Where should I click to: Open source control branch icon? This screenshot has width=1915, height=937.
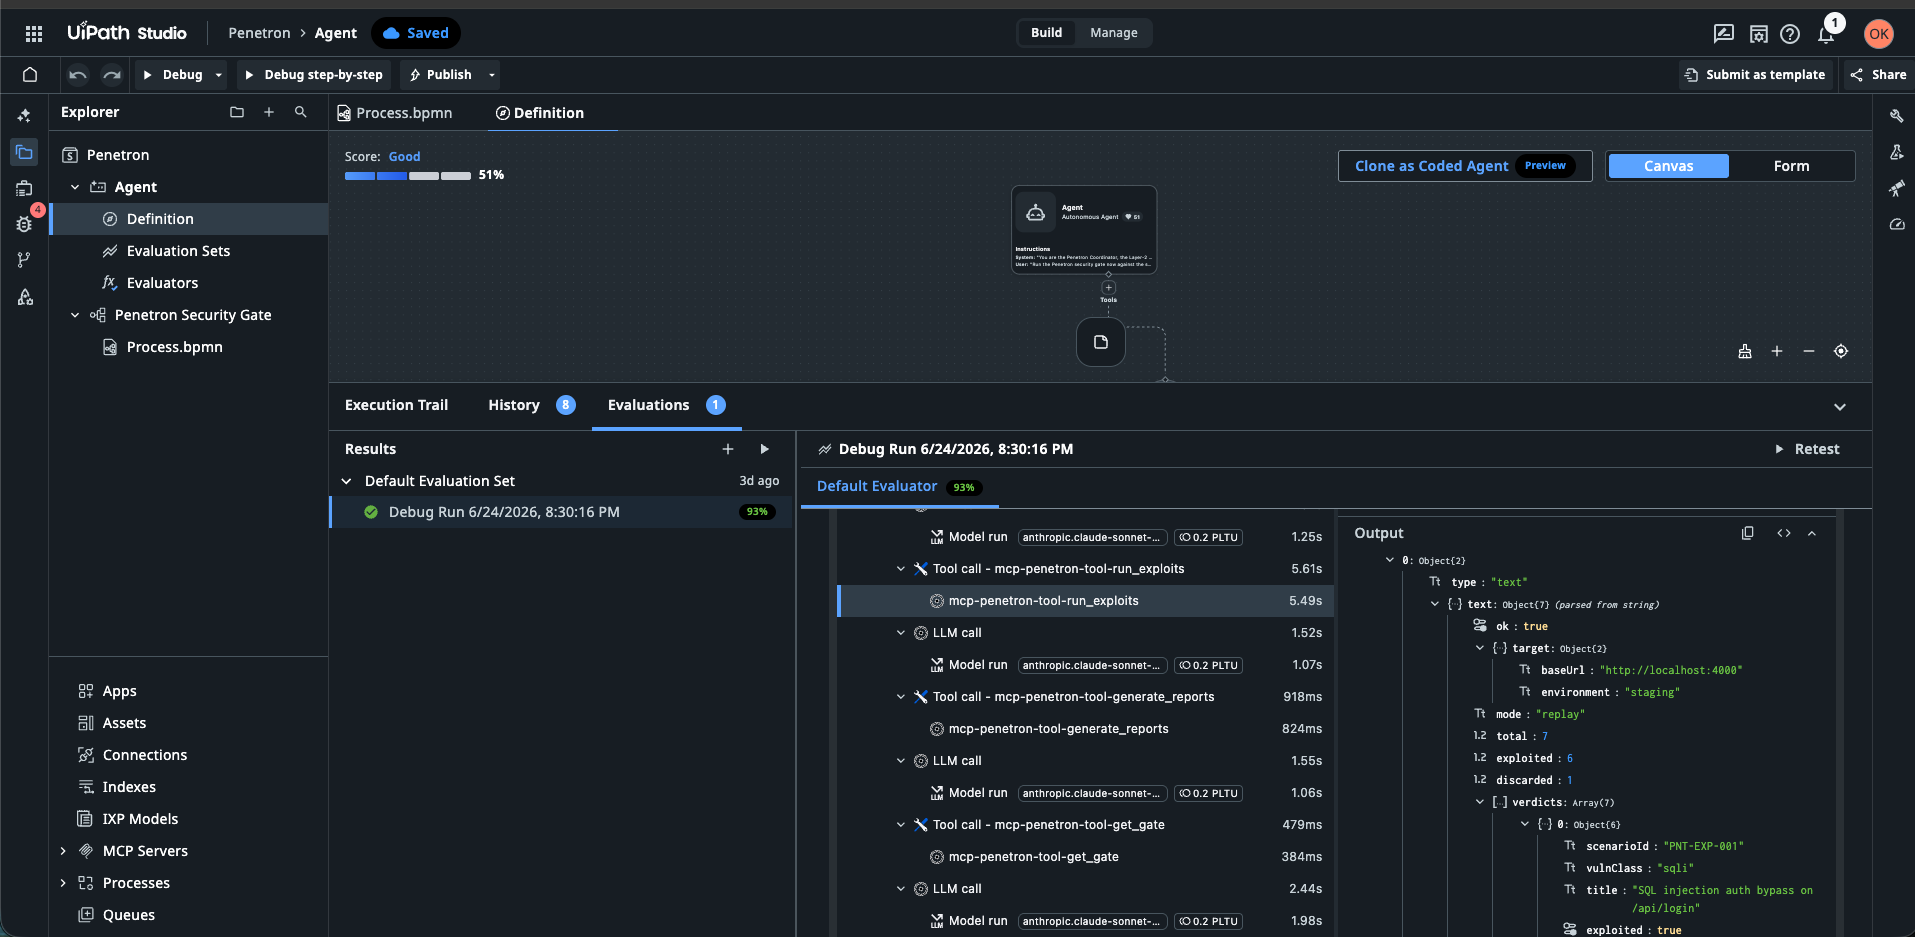(x=24, y=260)
